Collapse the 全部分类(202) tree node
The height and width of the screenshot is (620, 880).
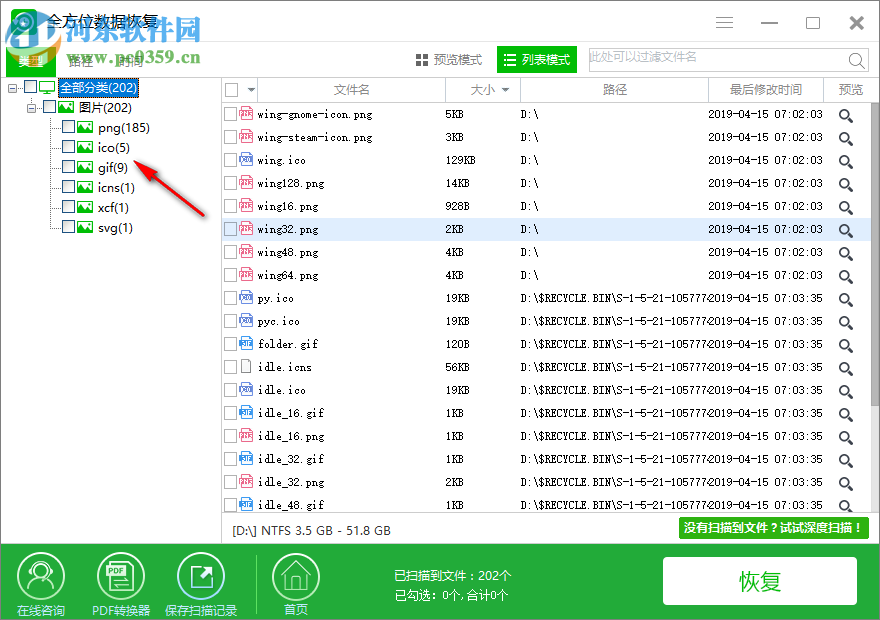(13, 87)
